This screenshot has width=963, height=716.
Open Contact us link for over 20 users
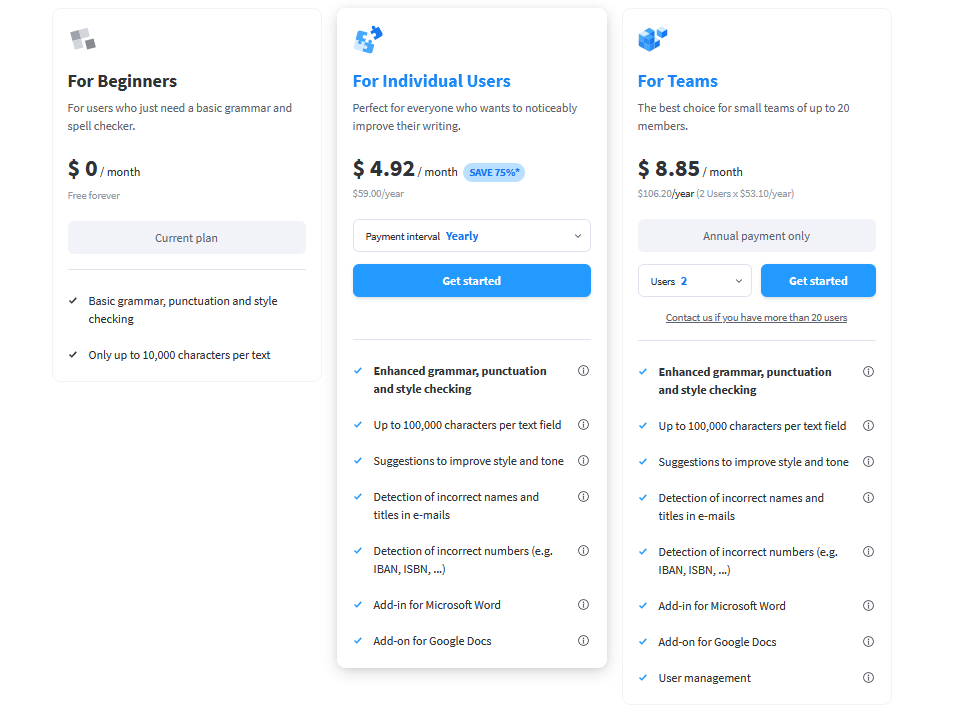point(756,318)
